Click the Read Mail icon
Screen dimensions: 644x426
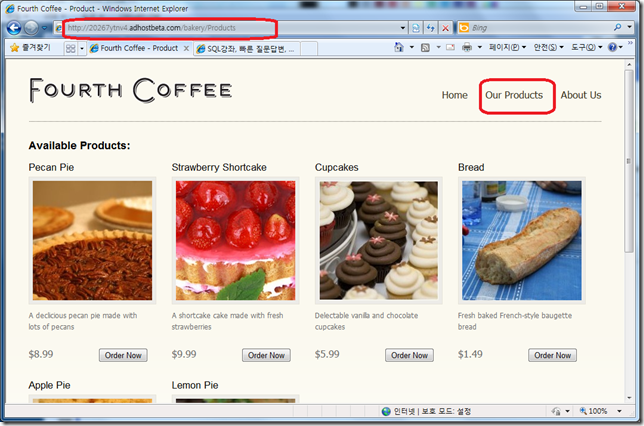[451, 47]
